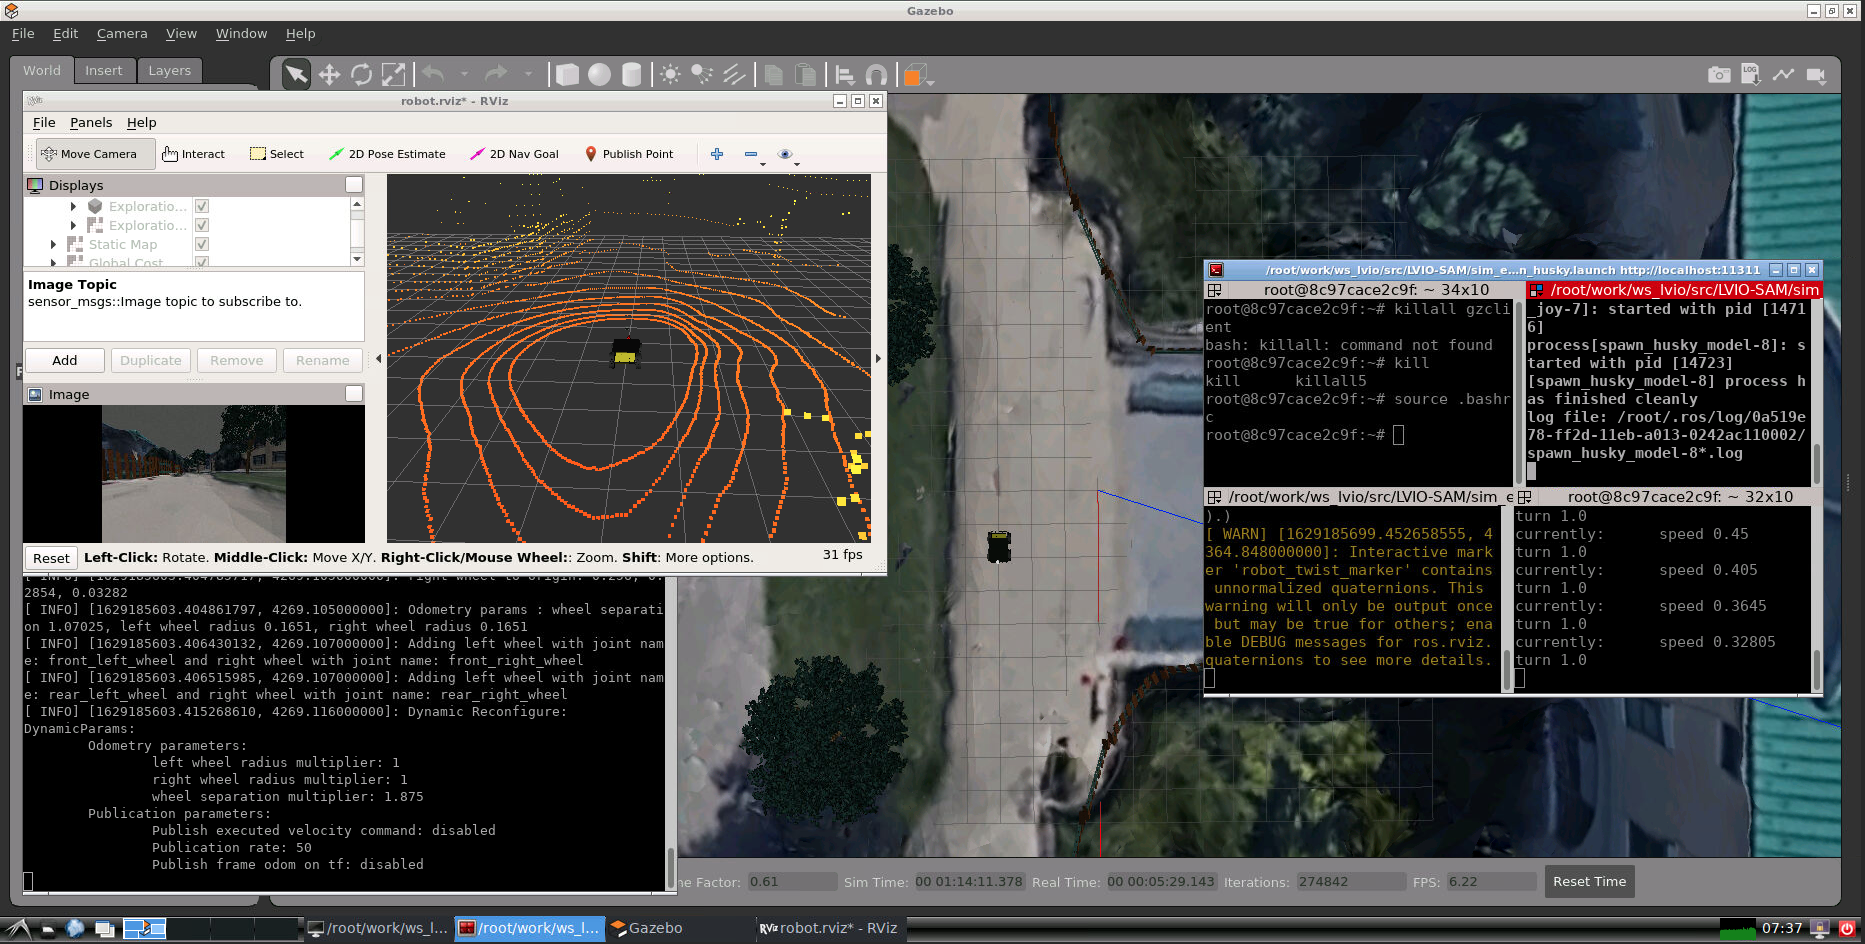Choose the RViz Select tool

point(277,154)
